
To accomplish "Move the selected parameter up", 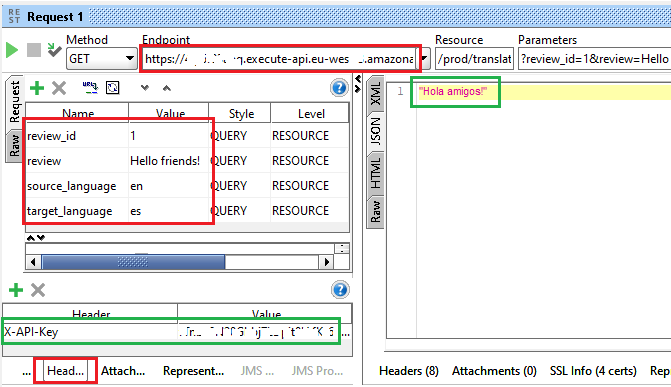I will [x=167, y=88].
